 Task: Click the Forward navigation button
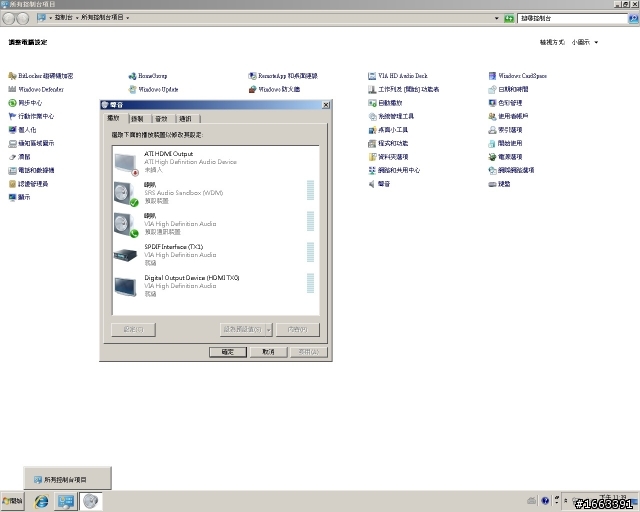[22, 18]
